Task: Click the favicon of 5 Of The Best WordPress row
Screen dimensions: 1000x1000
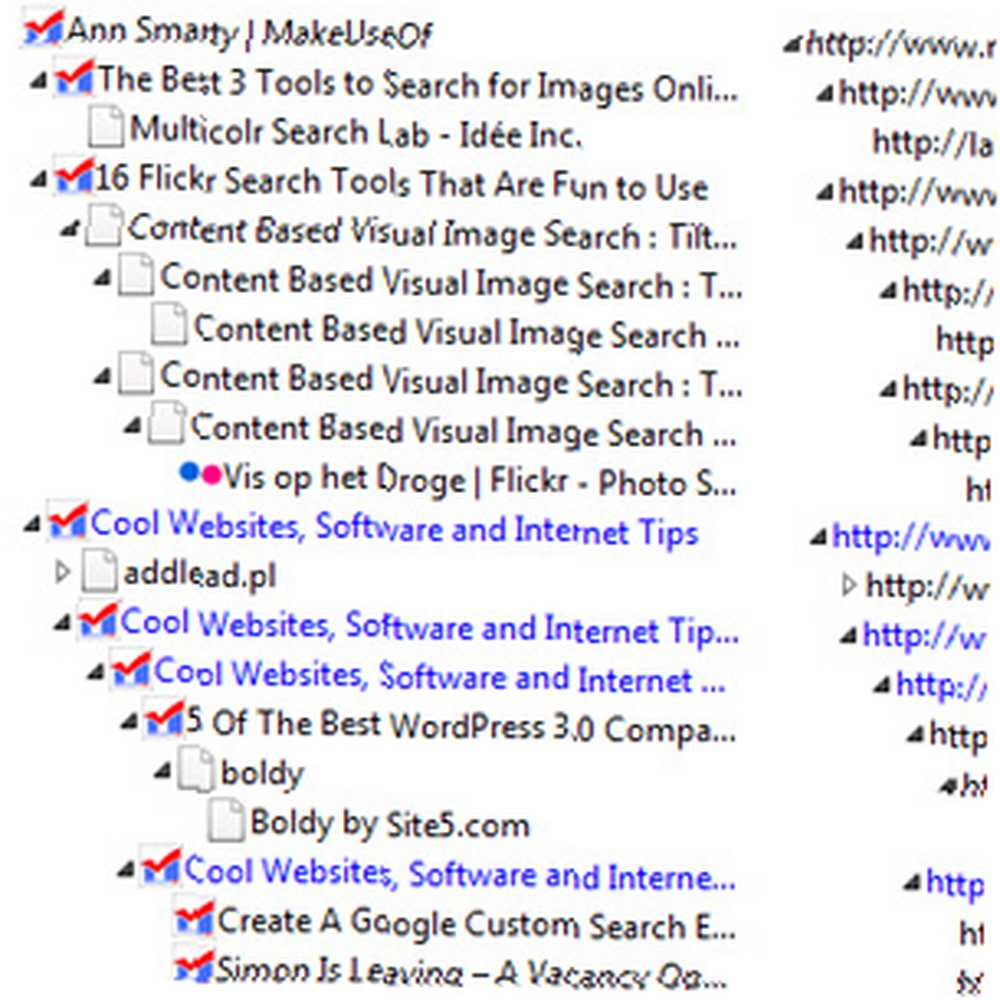Action: [164, 719]
